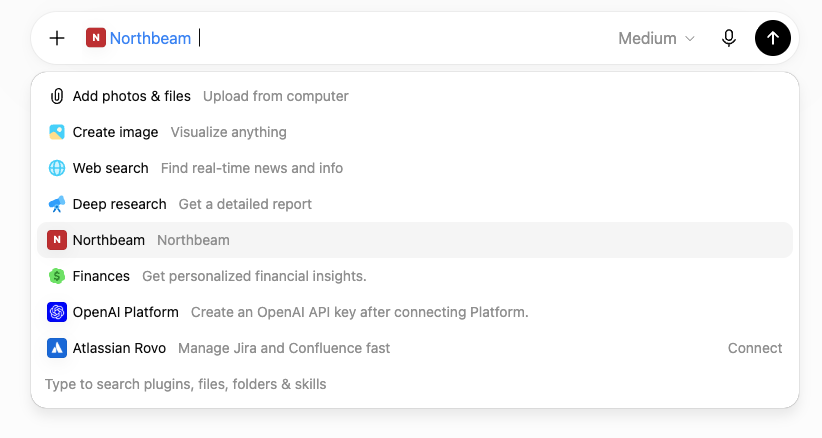Click the red Northbeam chip icon
The height and width of the screenshot is (438, 822).
pos(96,38)
